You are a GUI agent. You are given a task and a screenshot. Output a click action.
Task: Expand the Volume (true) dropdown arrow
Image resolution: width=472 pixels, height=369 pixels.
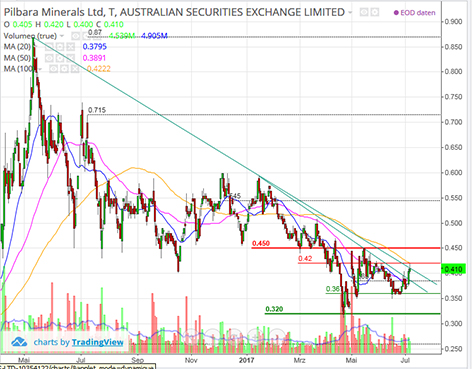62,36
